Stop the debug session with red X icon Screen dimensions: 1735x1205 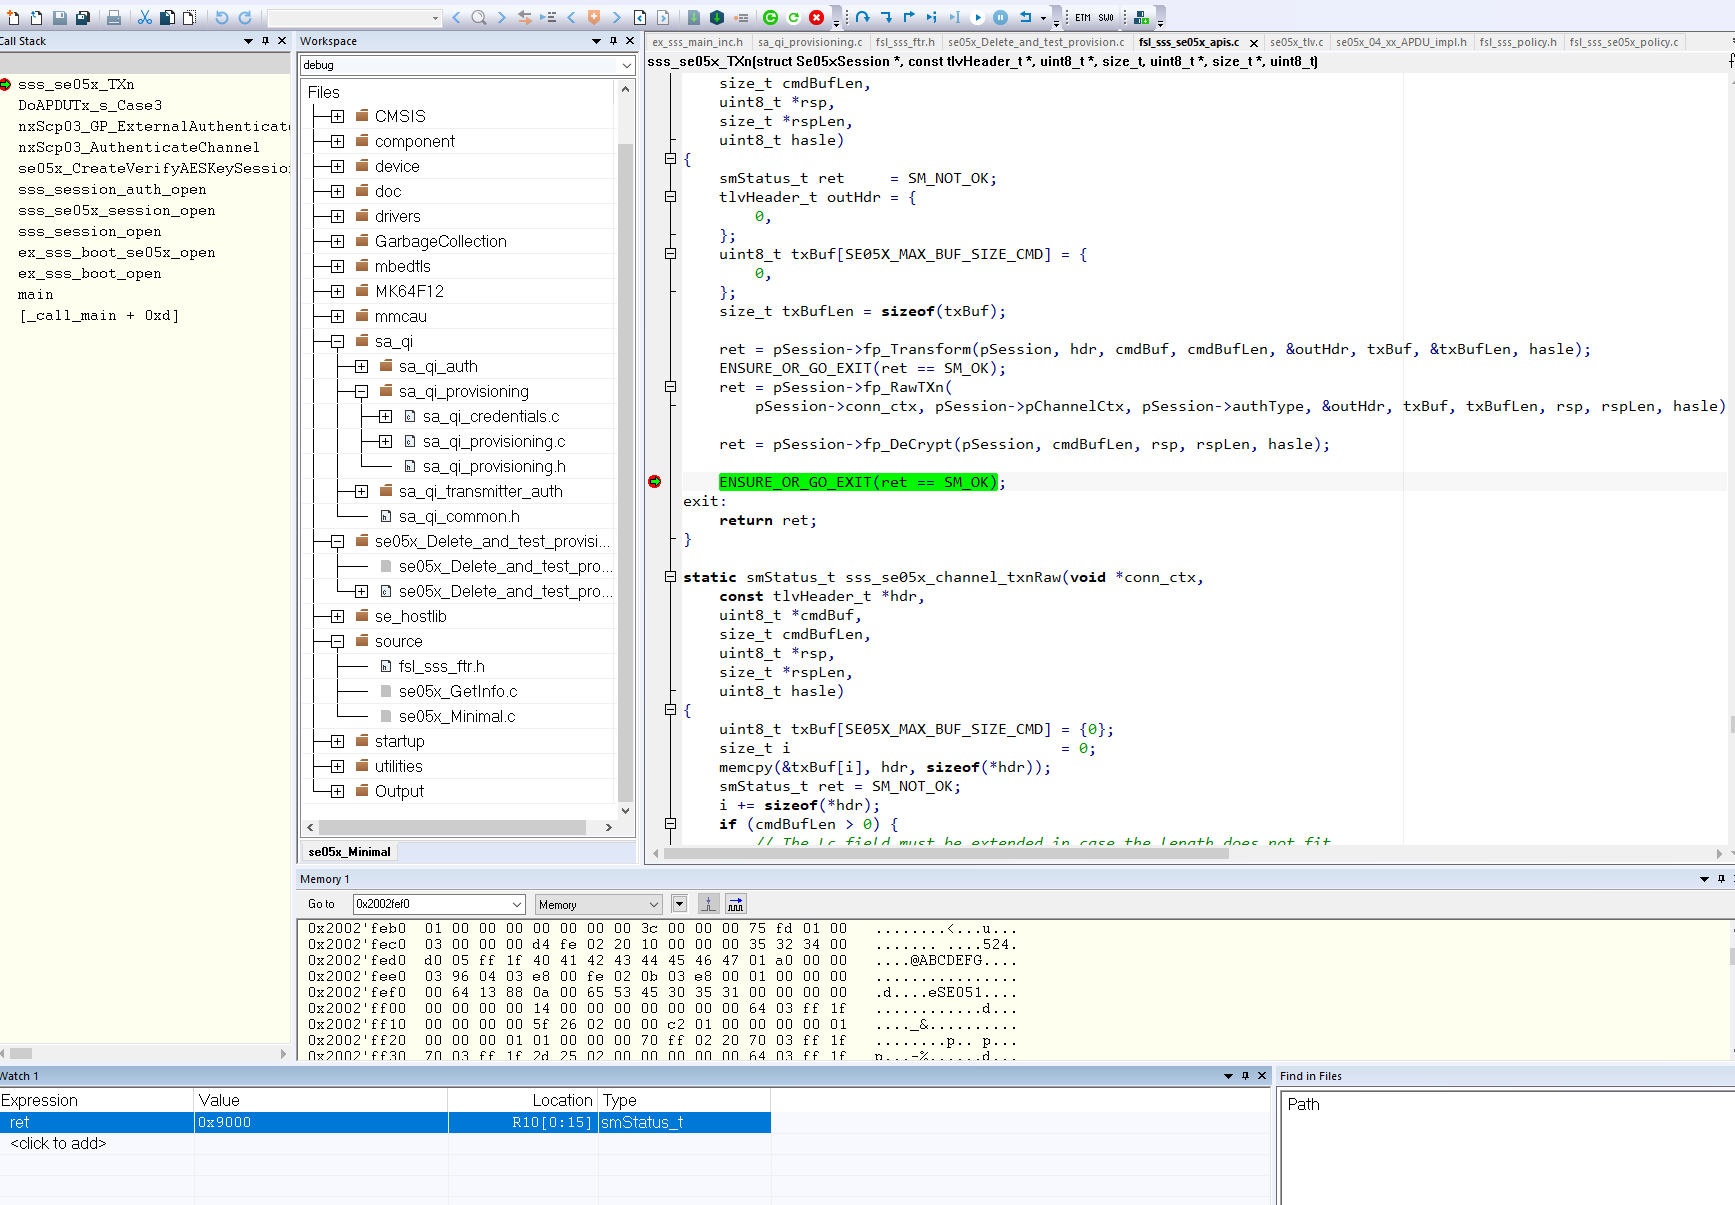click(815, 17)
